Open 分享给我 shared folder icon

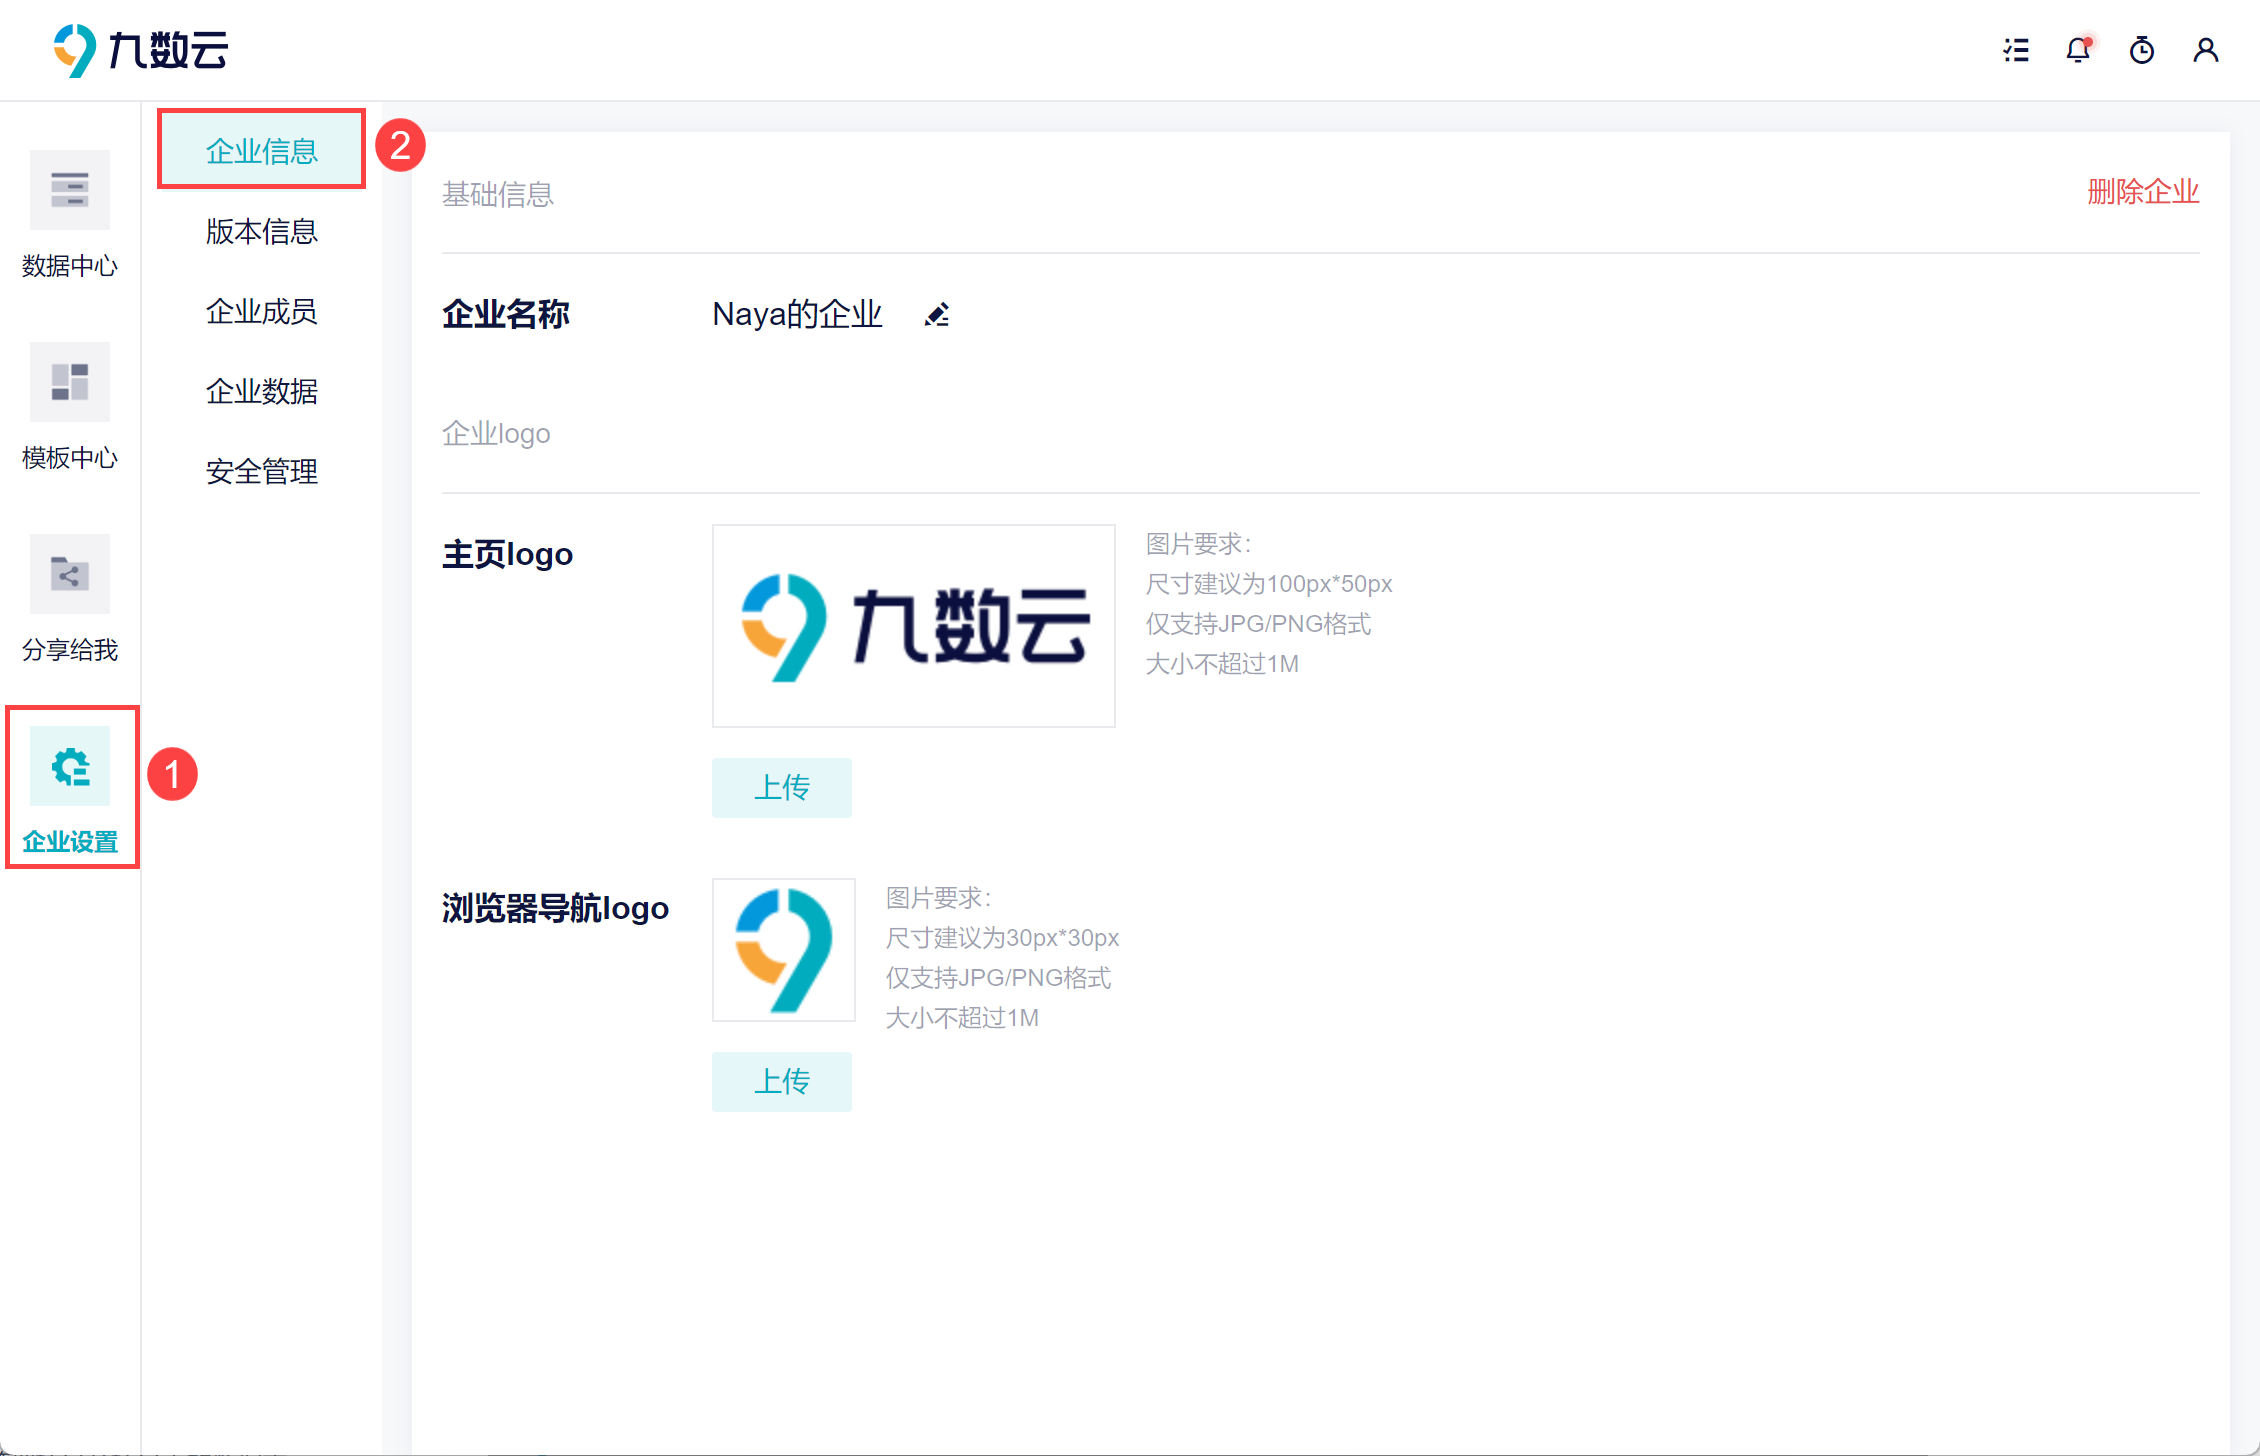(x=70, y=575)
